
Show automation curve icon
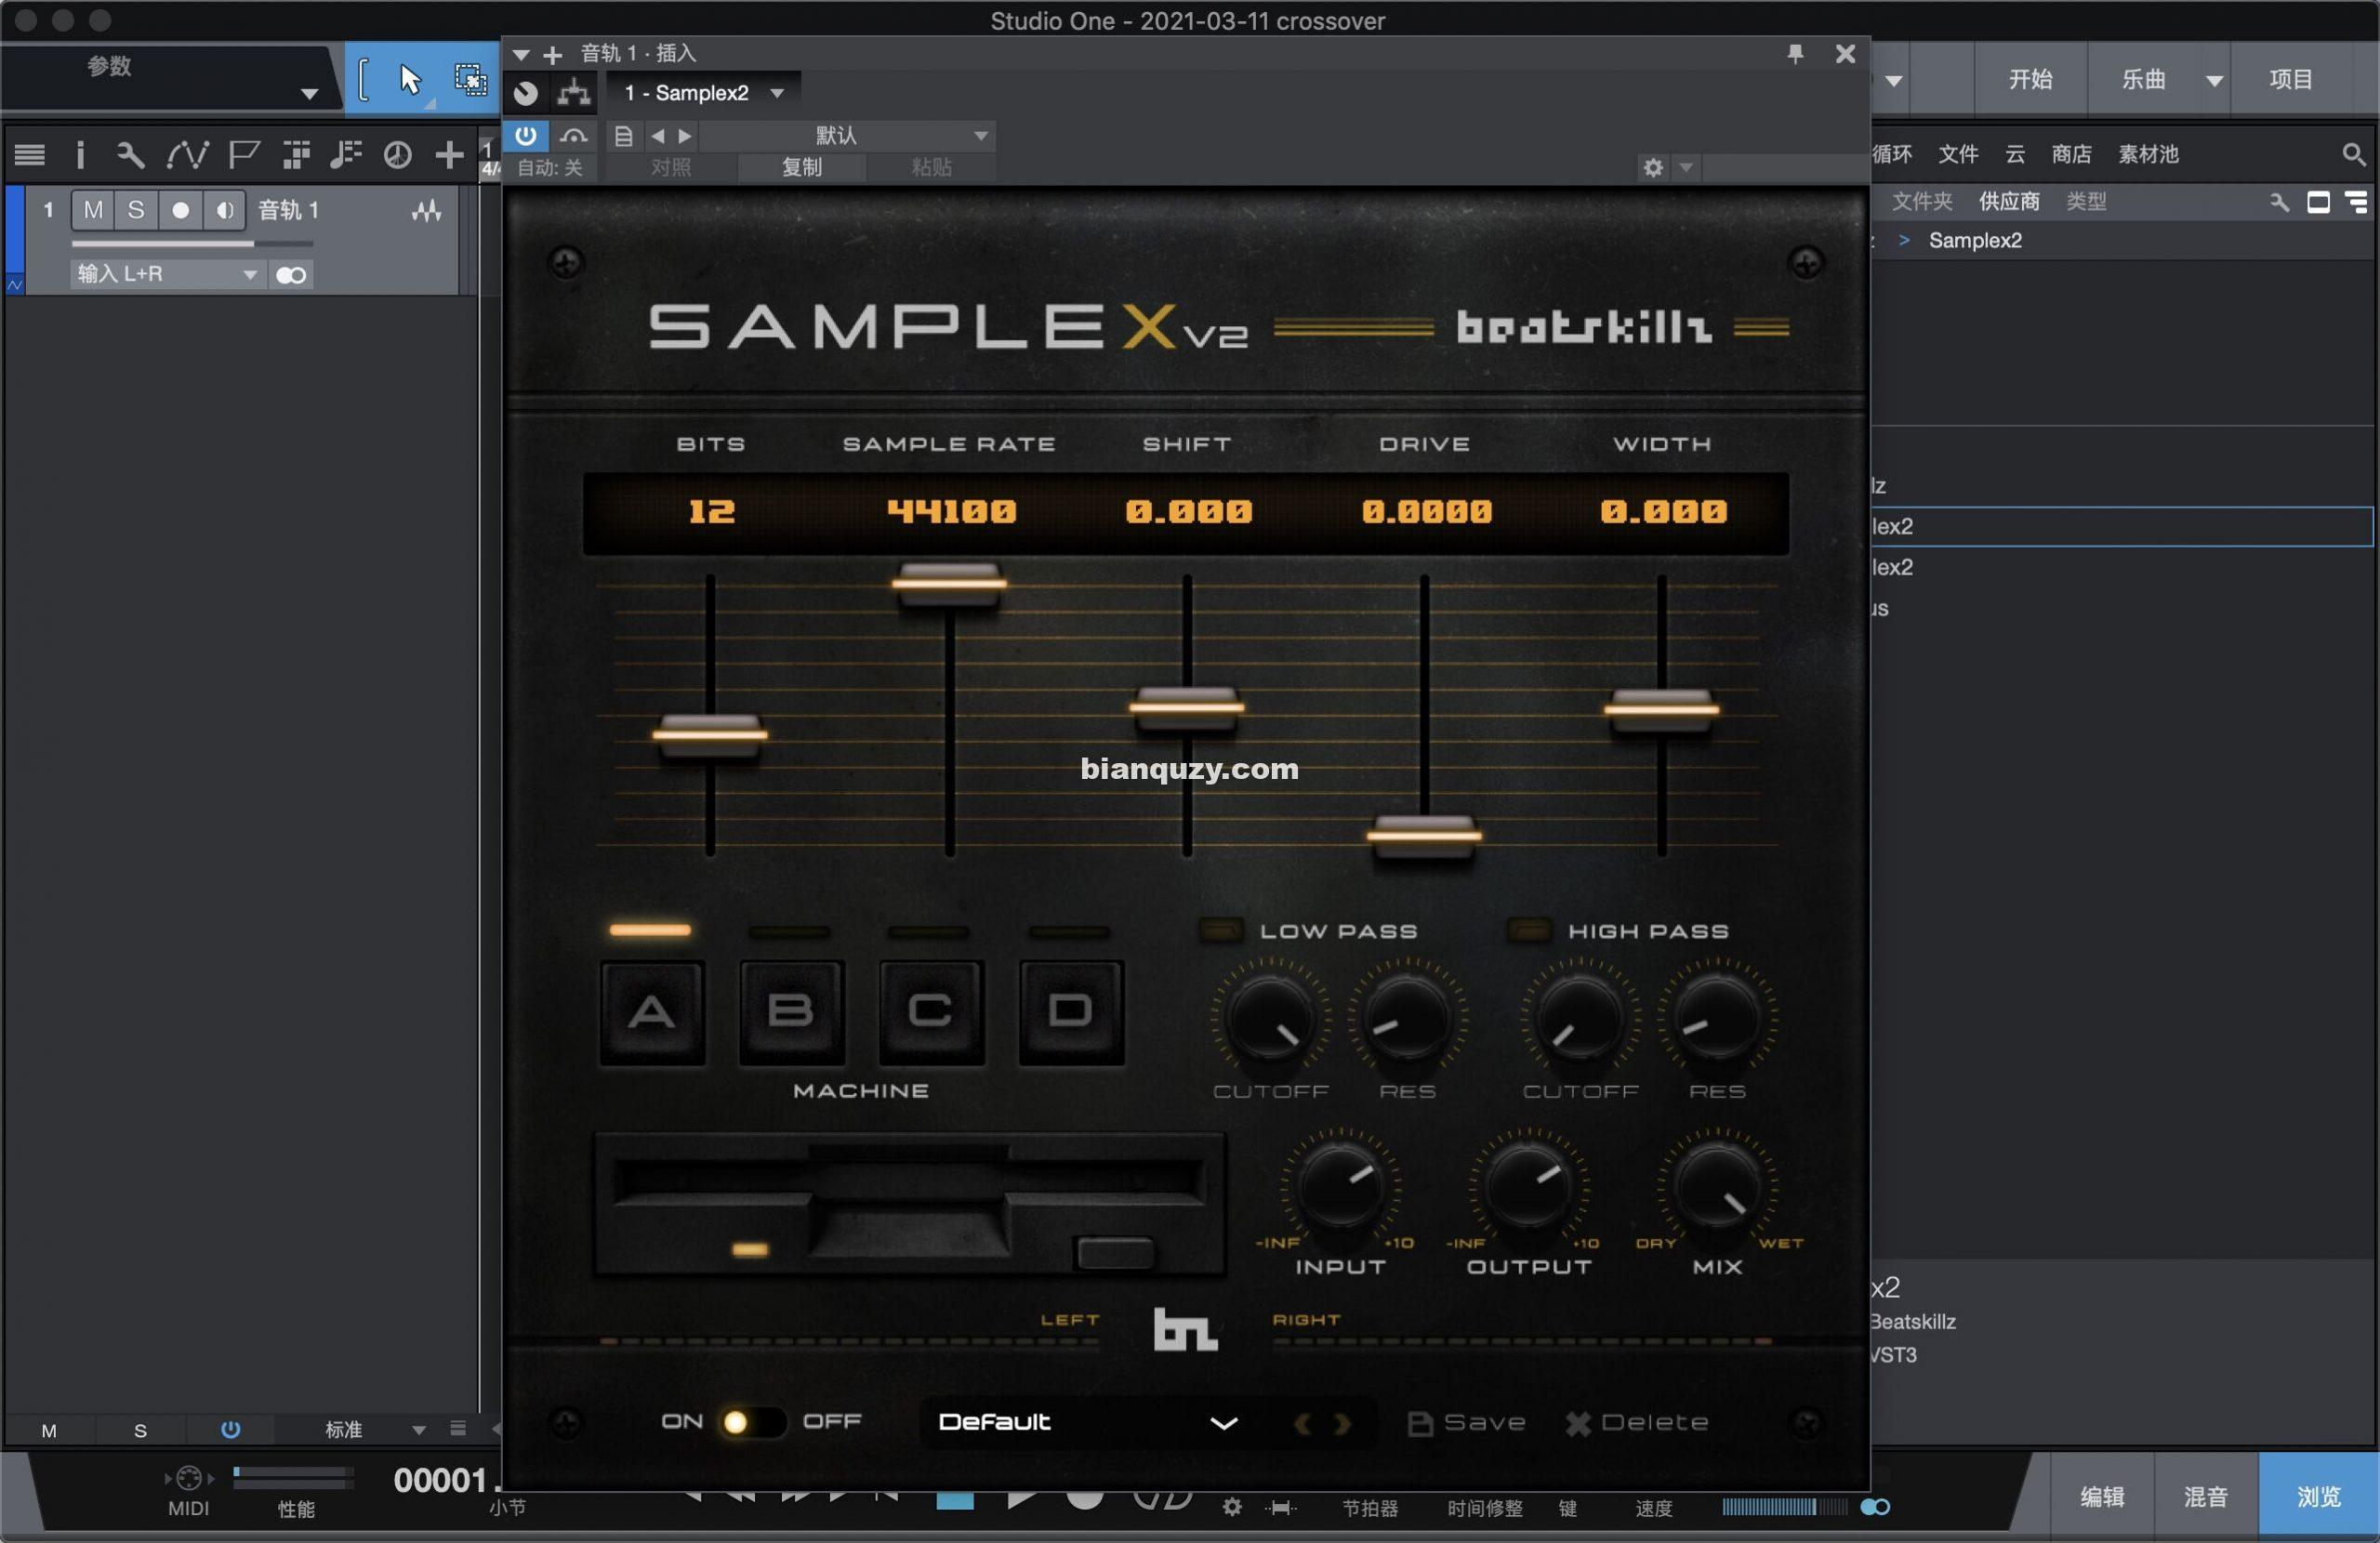coord(187,155)
